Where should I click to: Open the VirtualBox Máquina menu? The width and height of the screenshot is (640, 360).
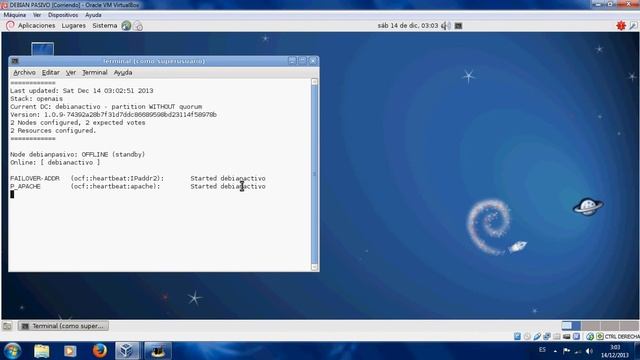click(x=15, y=15)
